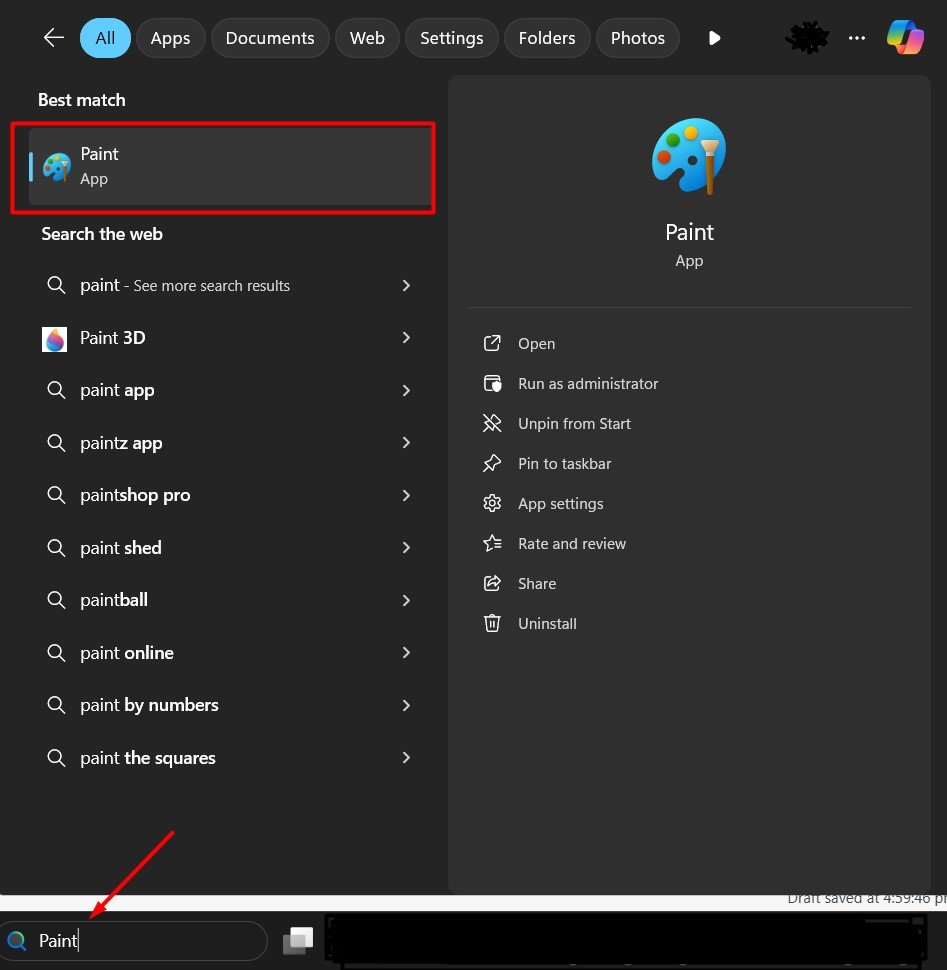Viewport: 947px width, 970px height.
Task: Click the Uninstall trash icon
Action: click(492, 623)
